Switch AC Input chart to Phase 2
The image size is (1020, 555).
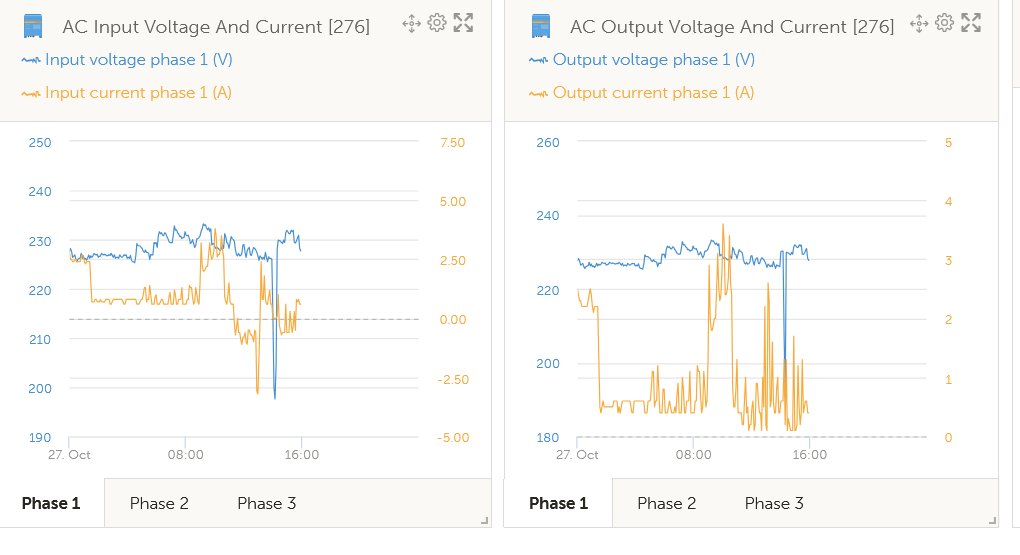coord(159,503)
